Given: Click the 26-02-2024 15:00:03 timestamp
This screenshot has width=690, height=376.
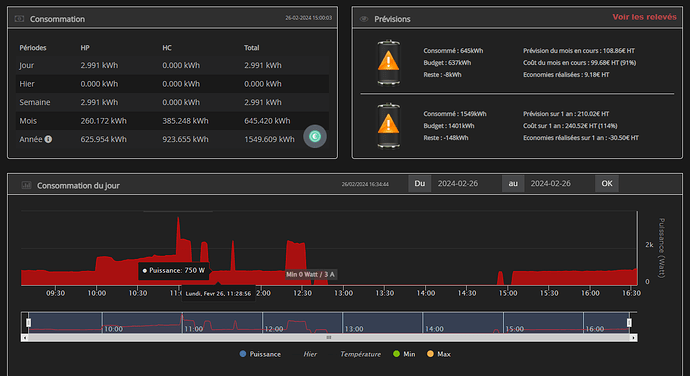Looking at the screenshot, I should click(x=308, y=18).
